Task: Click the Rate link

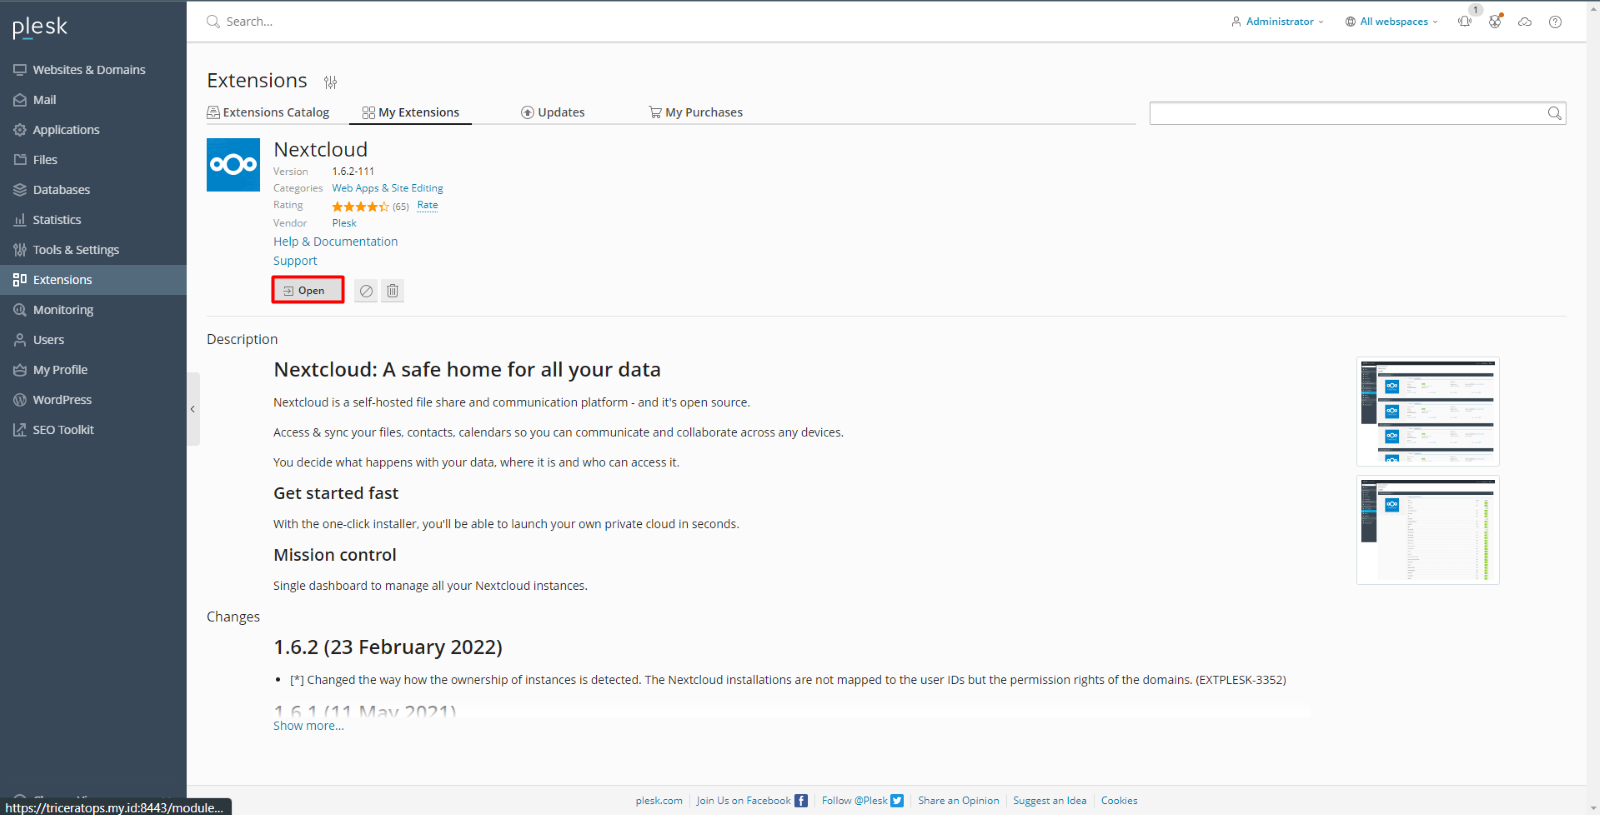Action: click(427, 205)
